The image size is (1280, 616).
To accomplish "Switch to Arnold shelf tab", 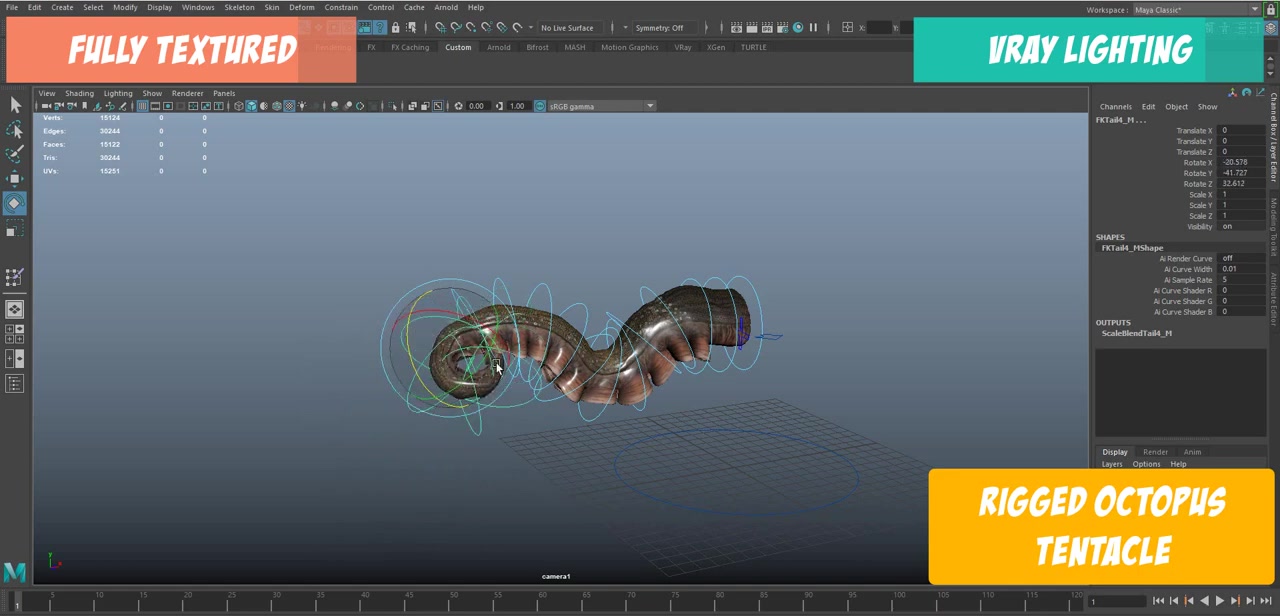I will coord(498,47).
